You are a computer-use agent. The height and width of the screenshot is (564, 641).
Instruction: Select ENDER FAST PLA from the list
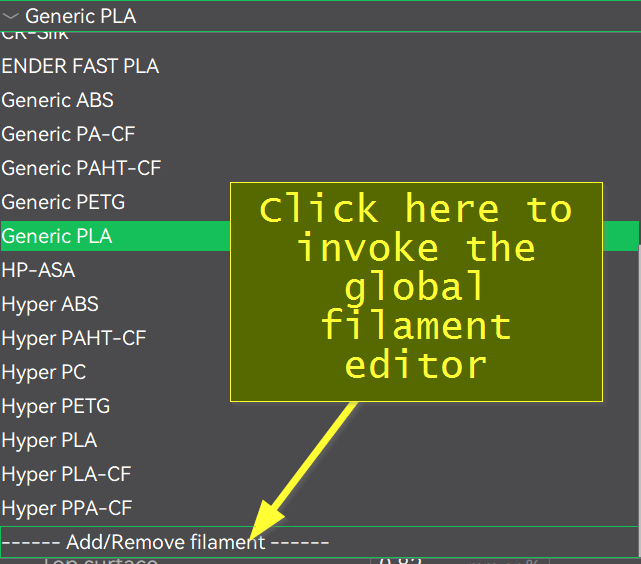click(x=80, y=67)
